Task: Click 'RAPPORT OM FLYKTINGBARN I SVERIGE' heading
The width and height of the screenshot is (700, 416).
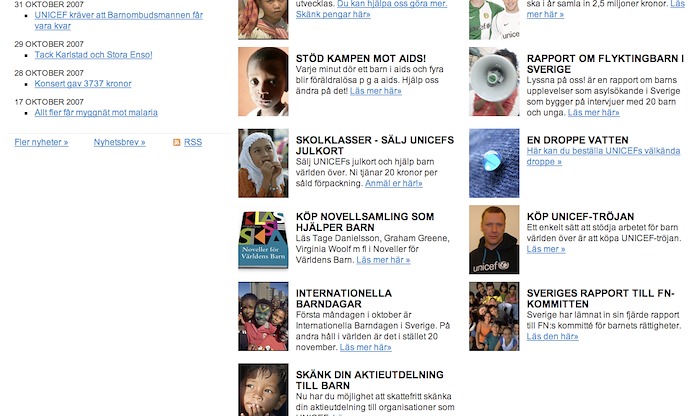Action: (x=605, y=64)
